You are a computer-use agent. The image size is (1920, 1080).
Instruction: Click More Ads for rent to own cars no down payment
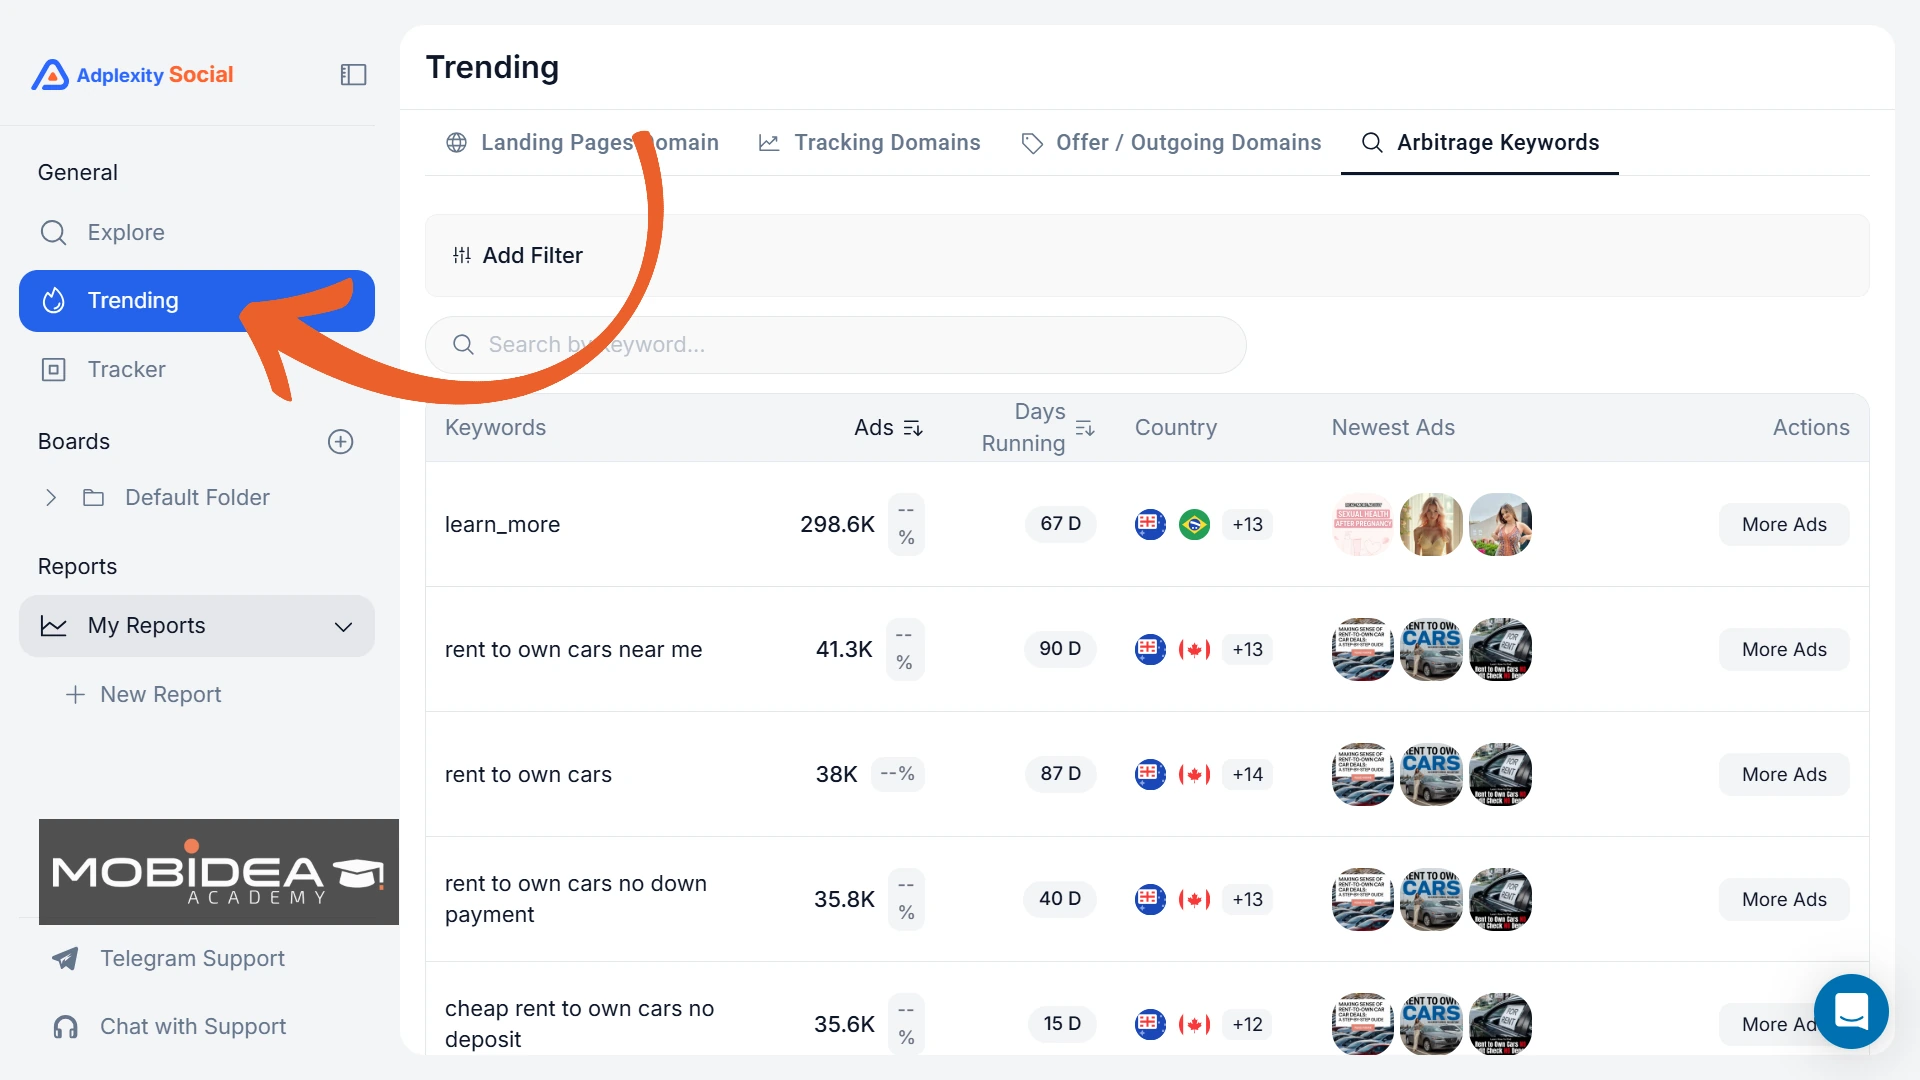coord(1784,899)
